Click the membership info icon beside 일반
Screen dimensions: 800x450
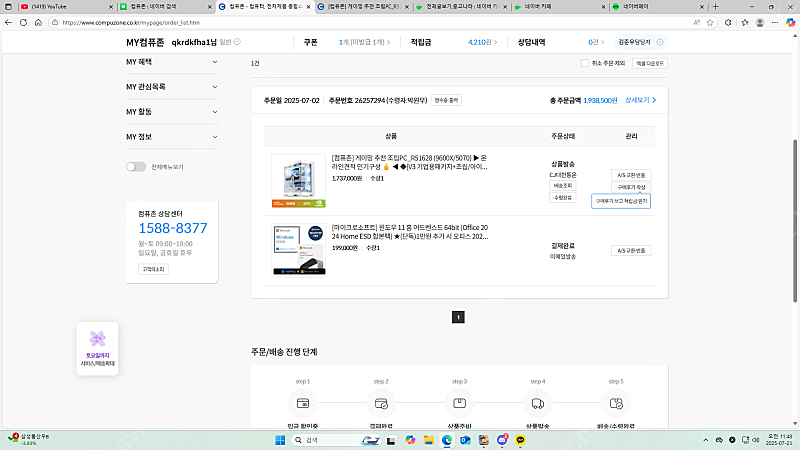[237, 42]
